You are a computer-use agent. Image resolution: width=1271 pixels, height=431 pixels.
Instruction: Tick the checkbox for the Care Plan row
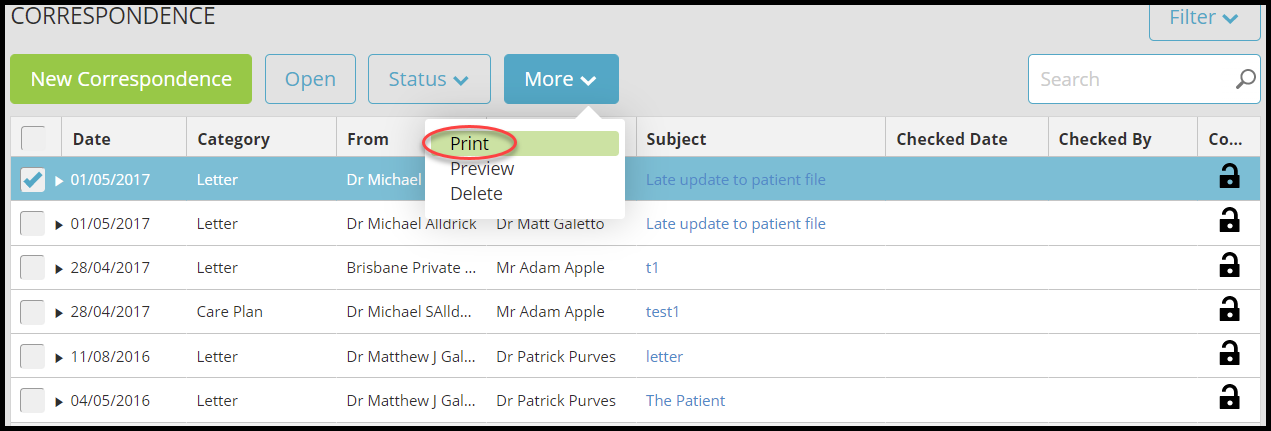33,312
